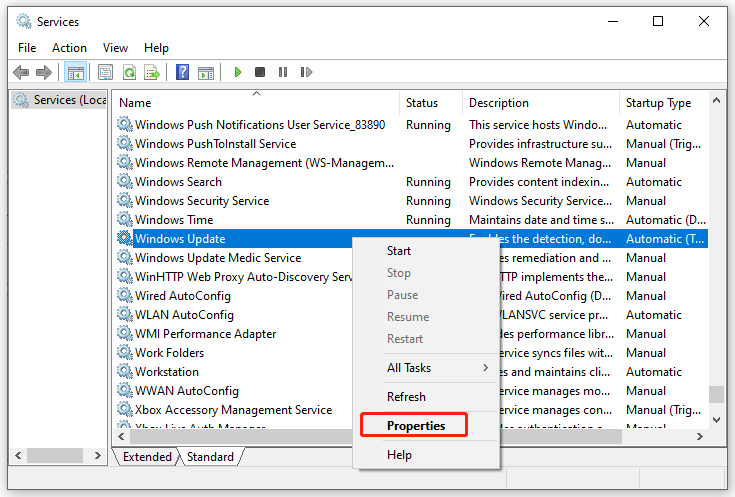Select Windows Remote Management (WS-Managem... row
The height and width of the screenshot is (497, 735).
point(411,163)
